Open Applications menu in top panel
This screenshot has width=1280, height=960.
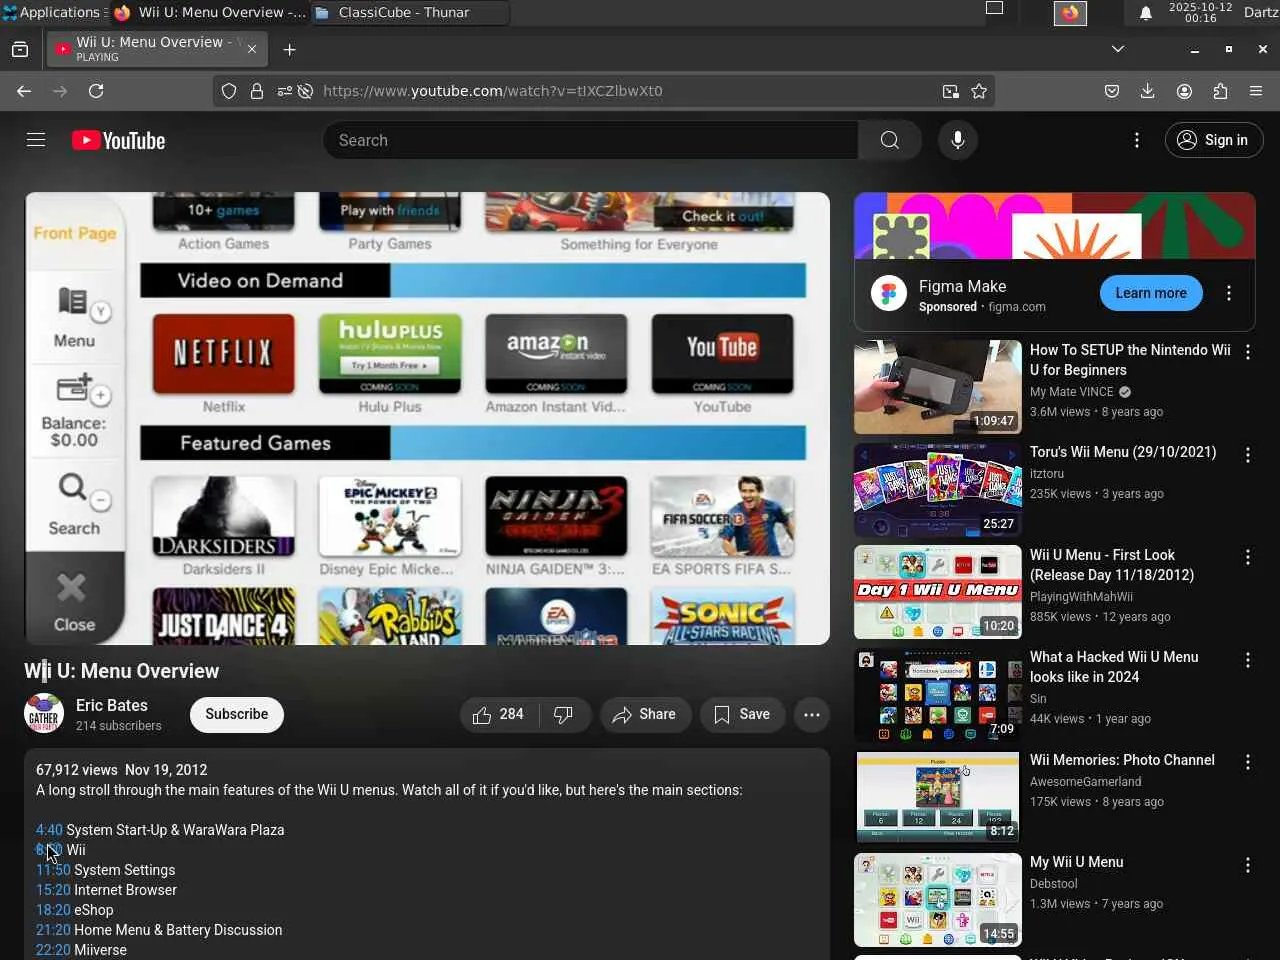click(52, 12)
